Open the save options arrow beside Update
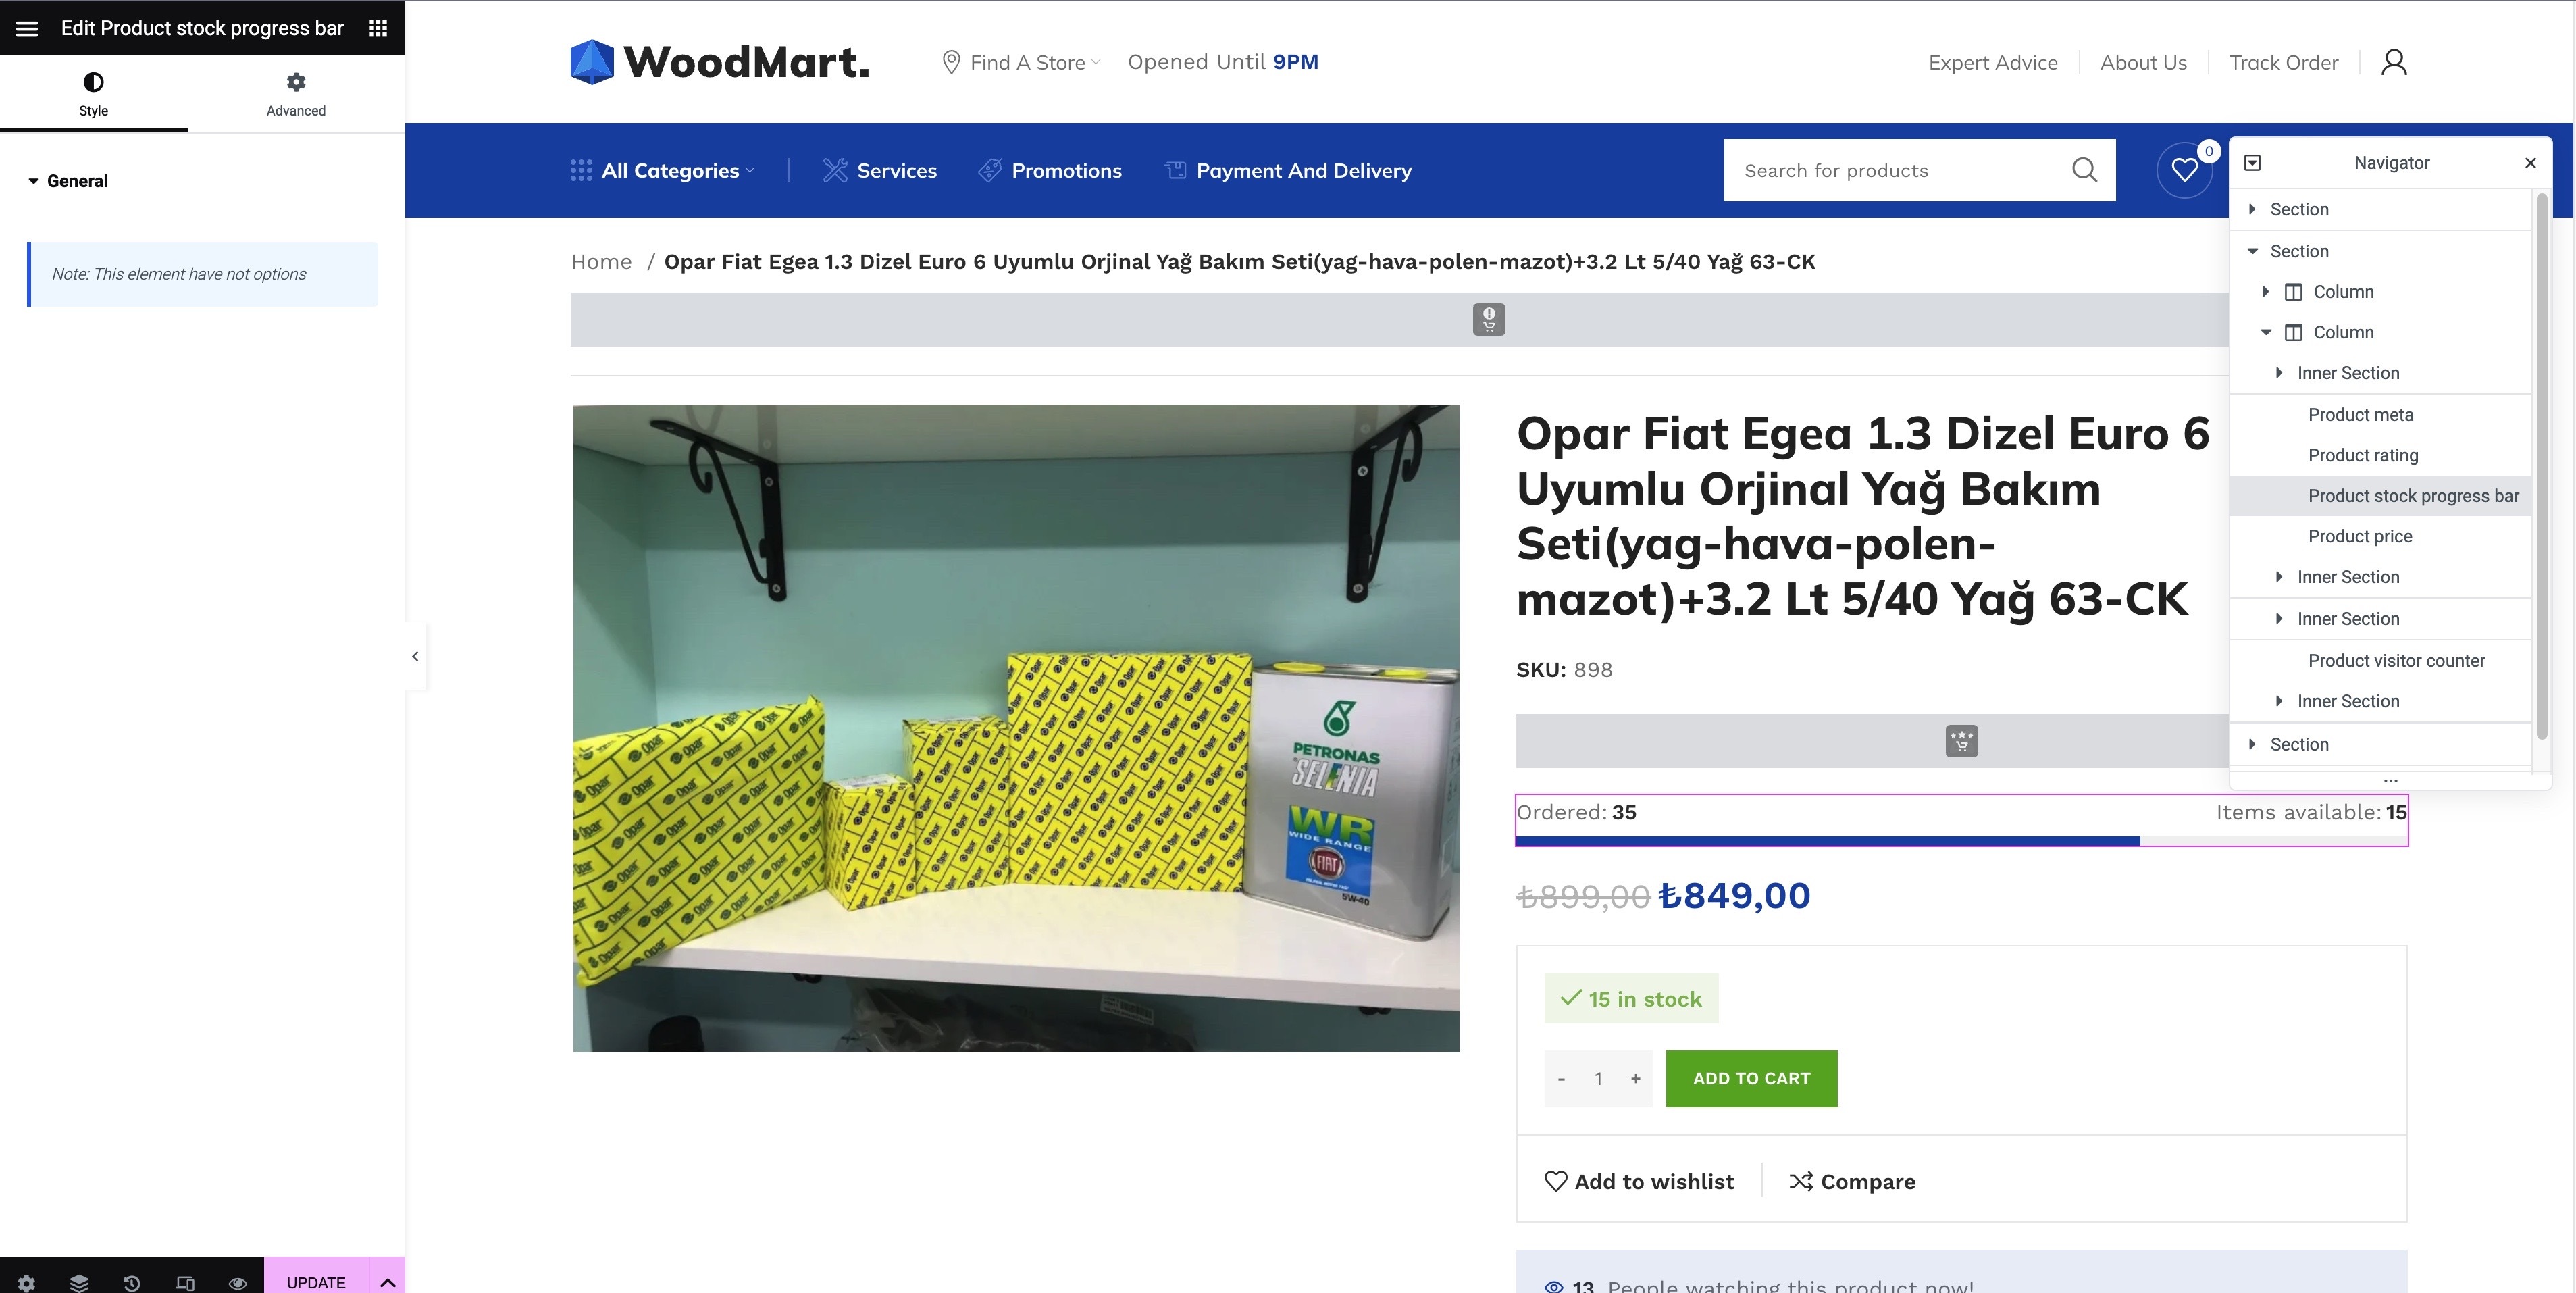This screenshot has width=2576, height=1293. pos(388,1282)
